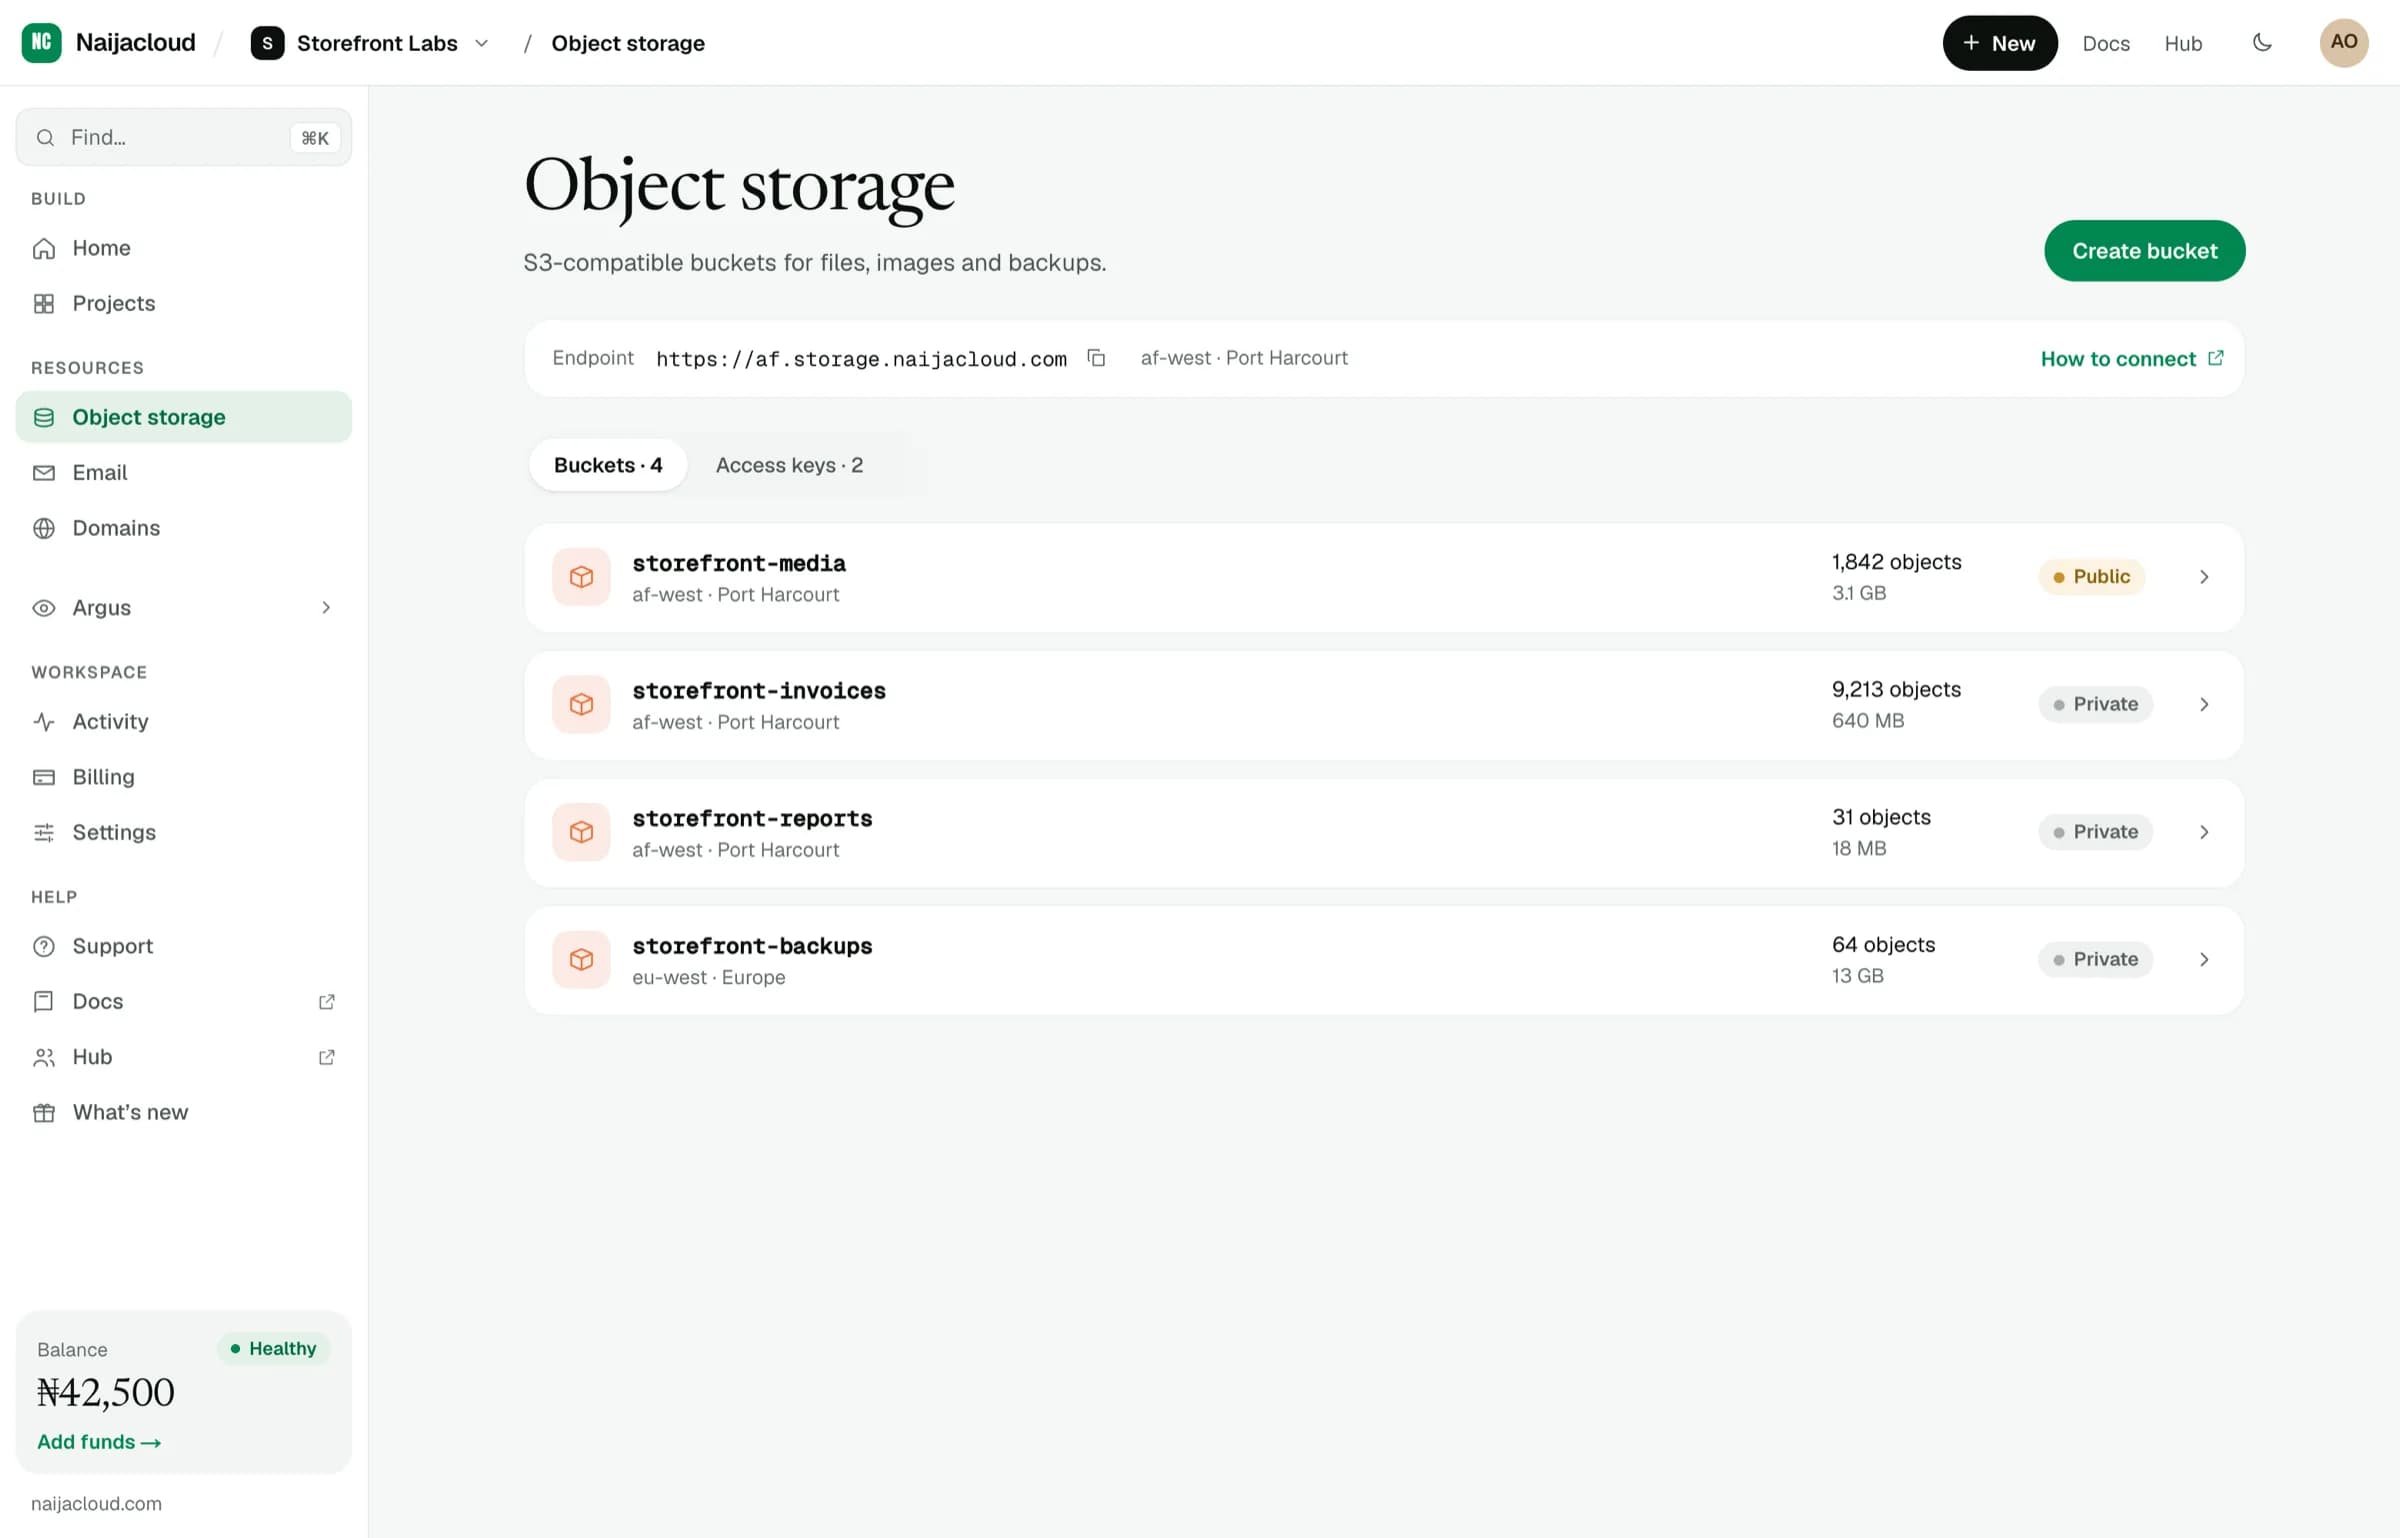Open storefront-invoices bucket via its chevron
2400x1538 pixels.
pyautogui.click(x=2204, y=705)
